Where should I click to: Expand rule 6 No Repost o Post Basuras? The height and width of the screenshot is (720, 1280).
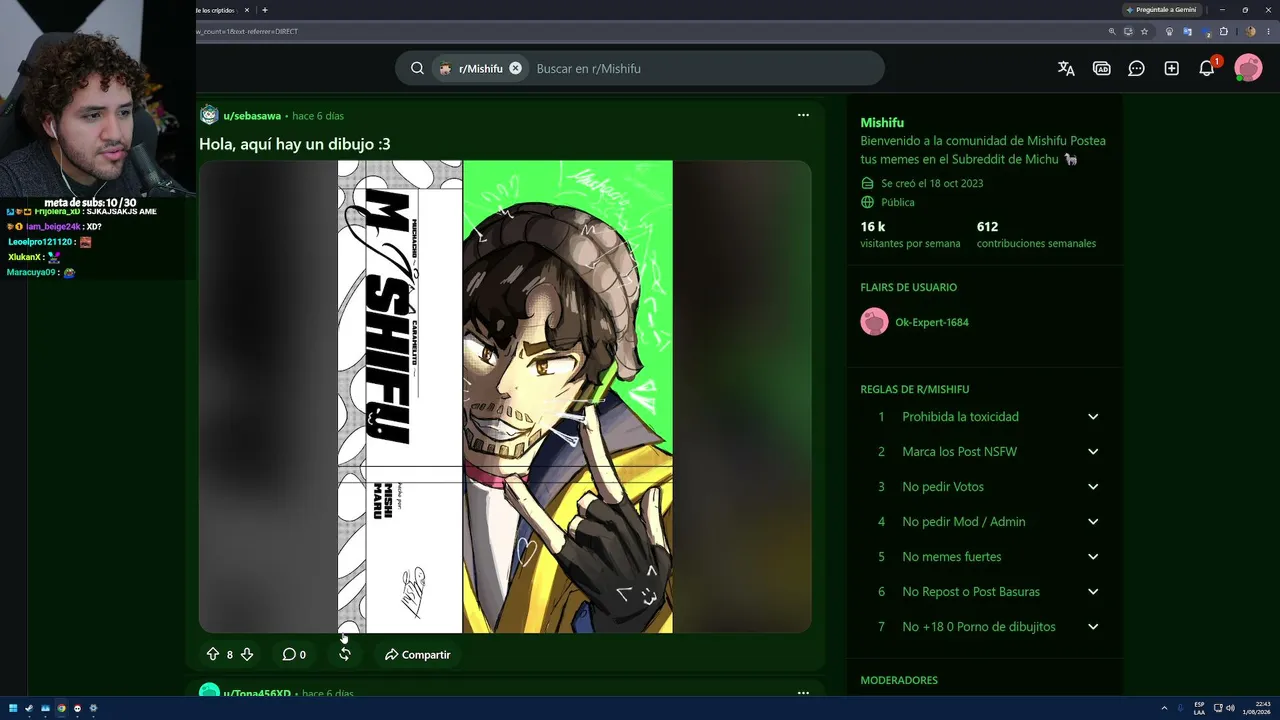pyautogui.click(x=1093, y=592)
